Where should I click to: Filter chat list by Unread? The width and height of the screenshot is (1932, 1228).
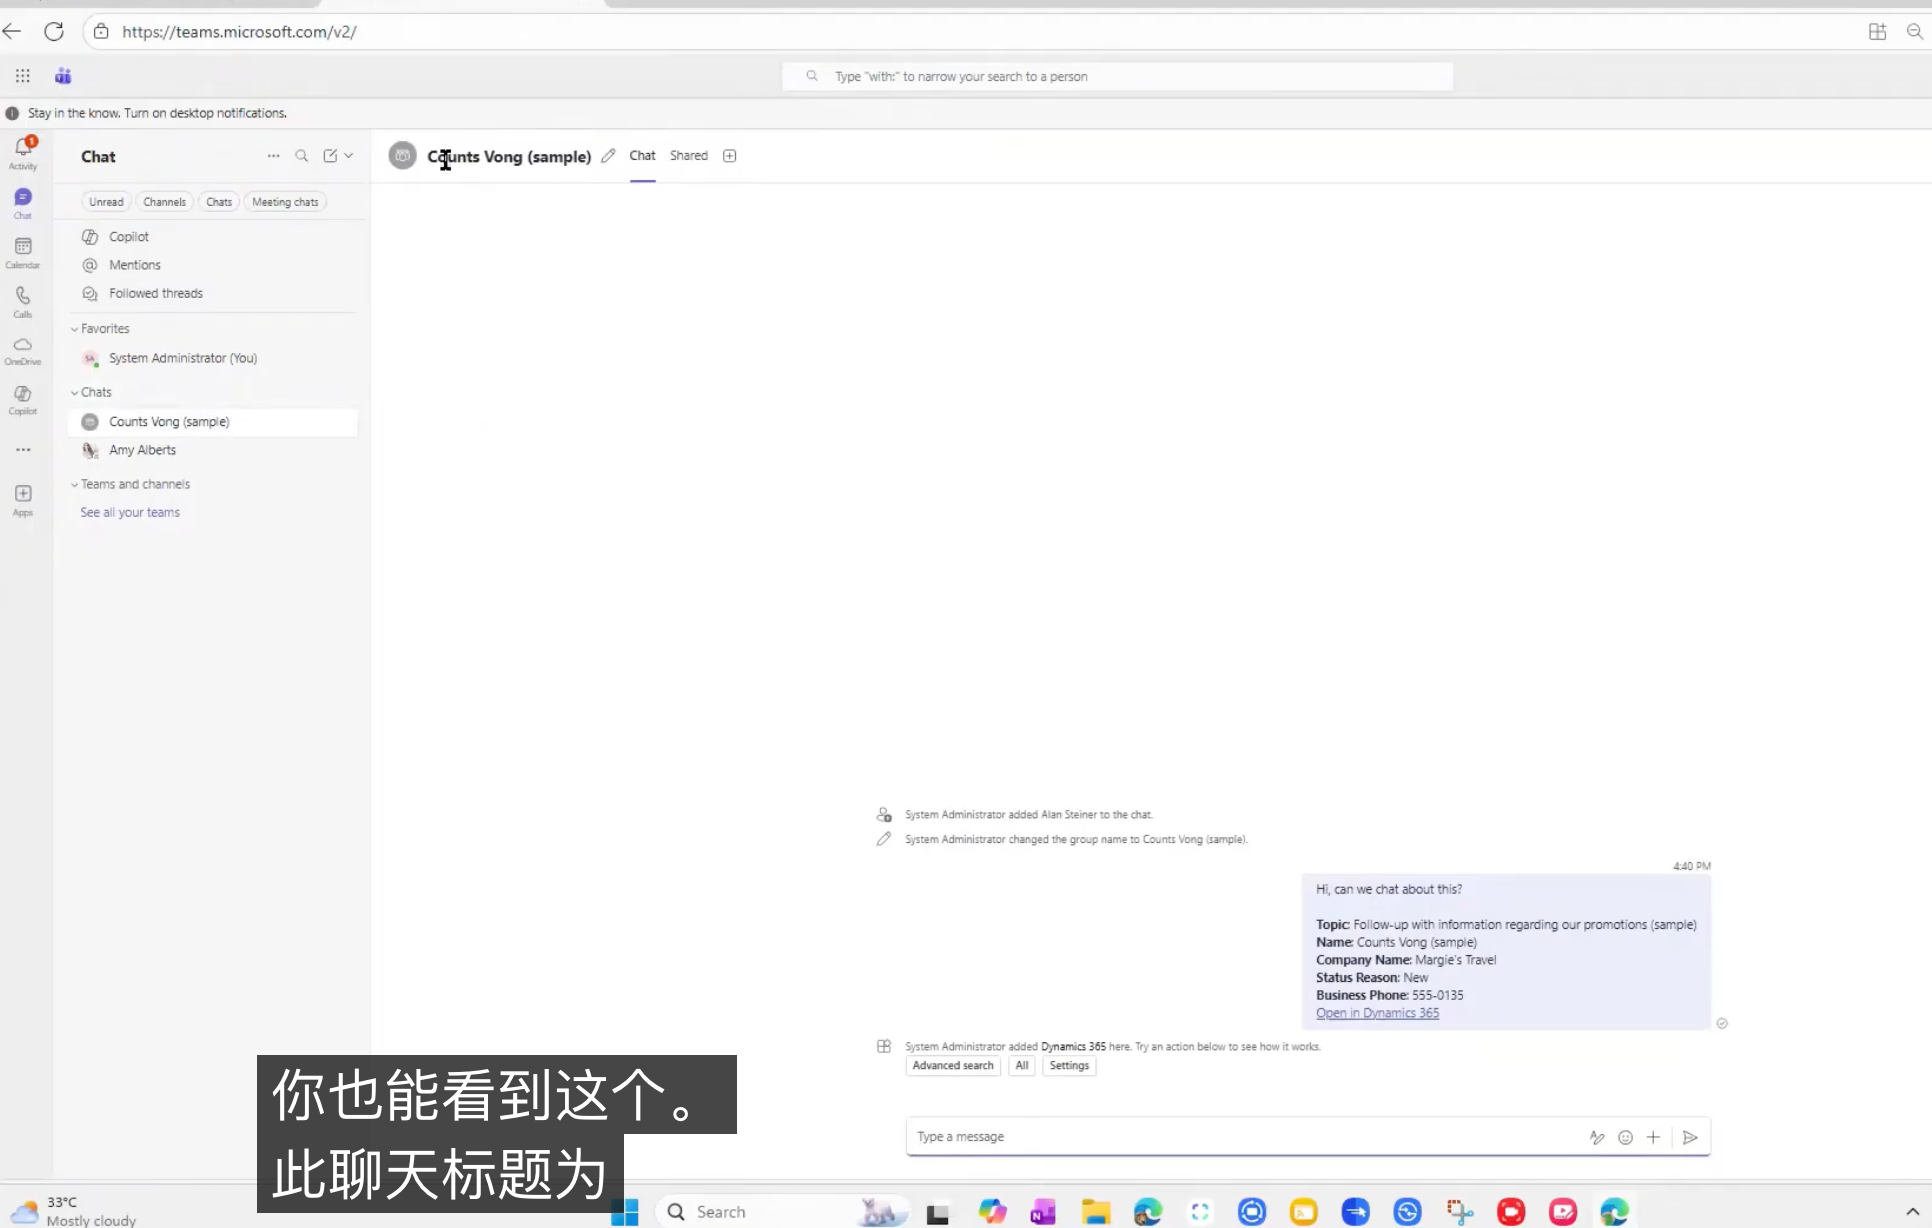[x=106, y=202]
